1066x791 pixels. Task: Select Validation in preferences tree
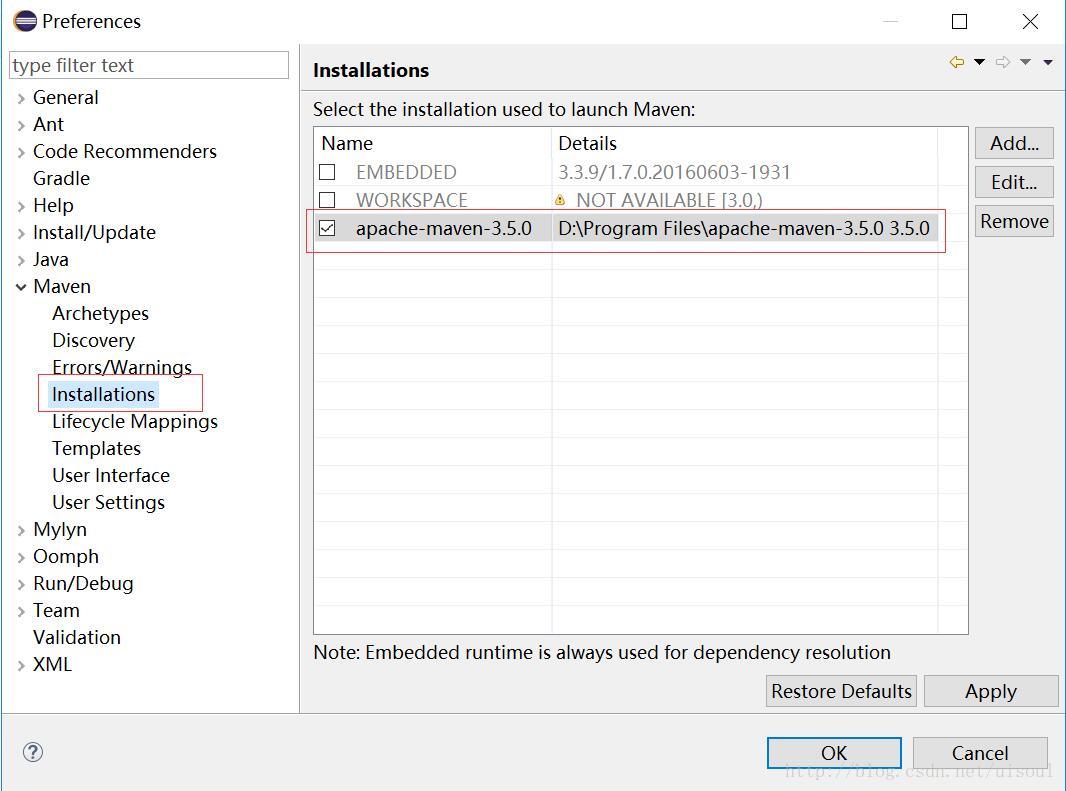point(77,637)
